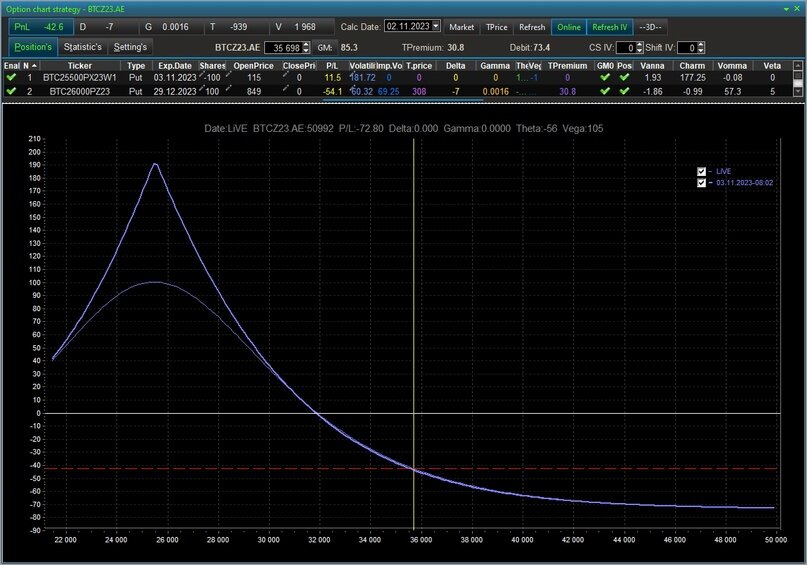This screenshot has height=565, width=807.
Task: Click the BTCZ23.AE price spinner arrows
Action: [308, 47]
